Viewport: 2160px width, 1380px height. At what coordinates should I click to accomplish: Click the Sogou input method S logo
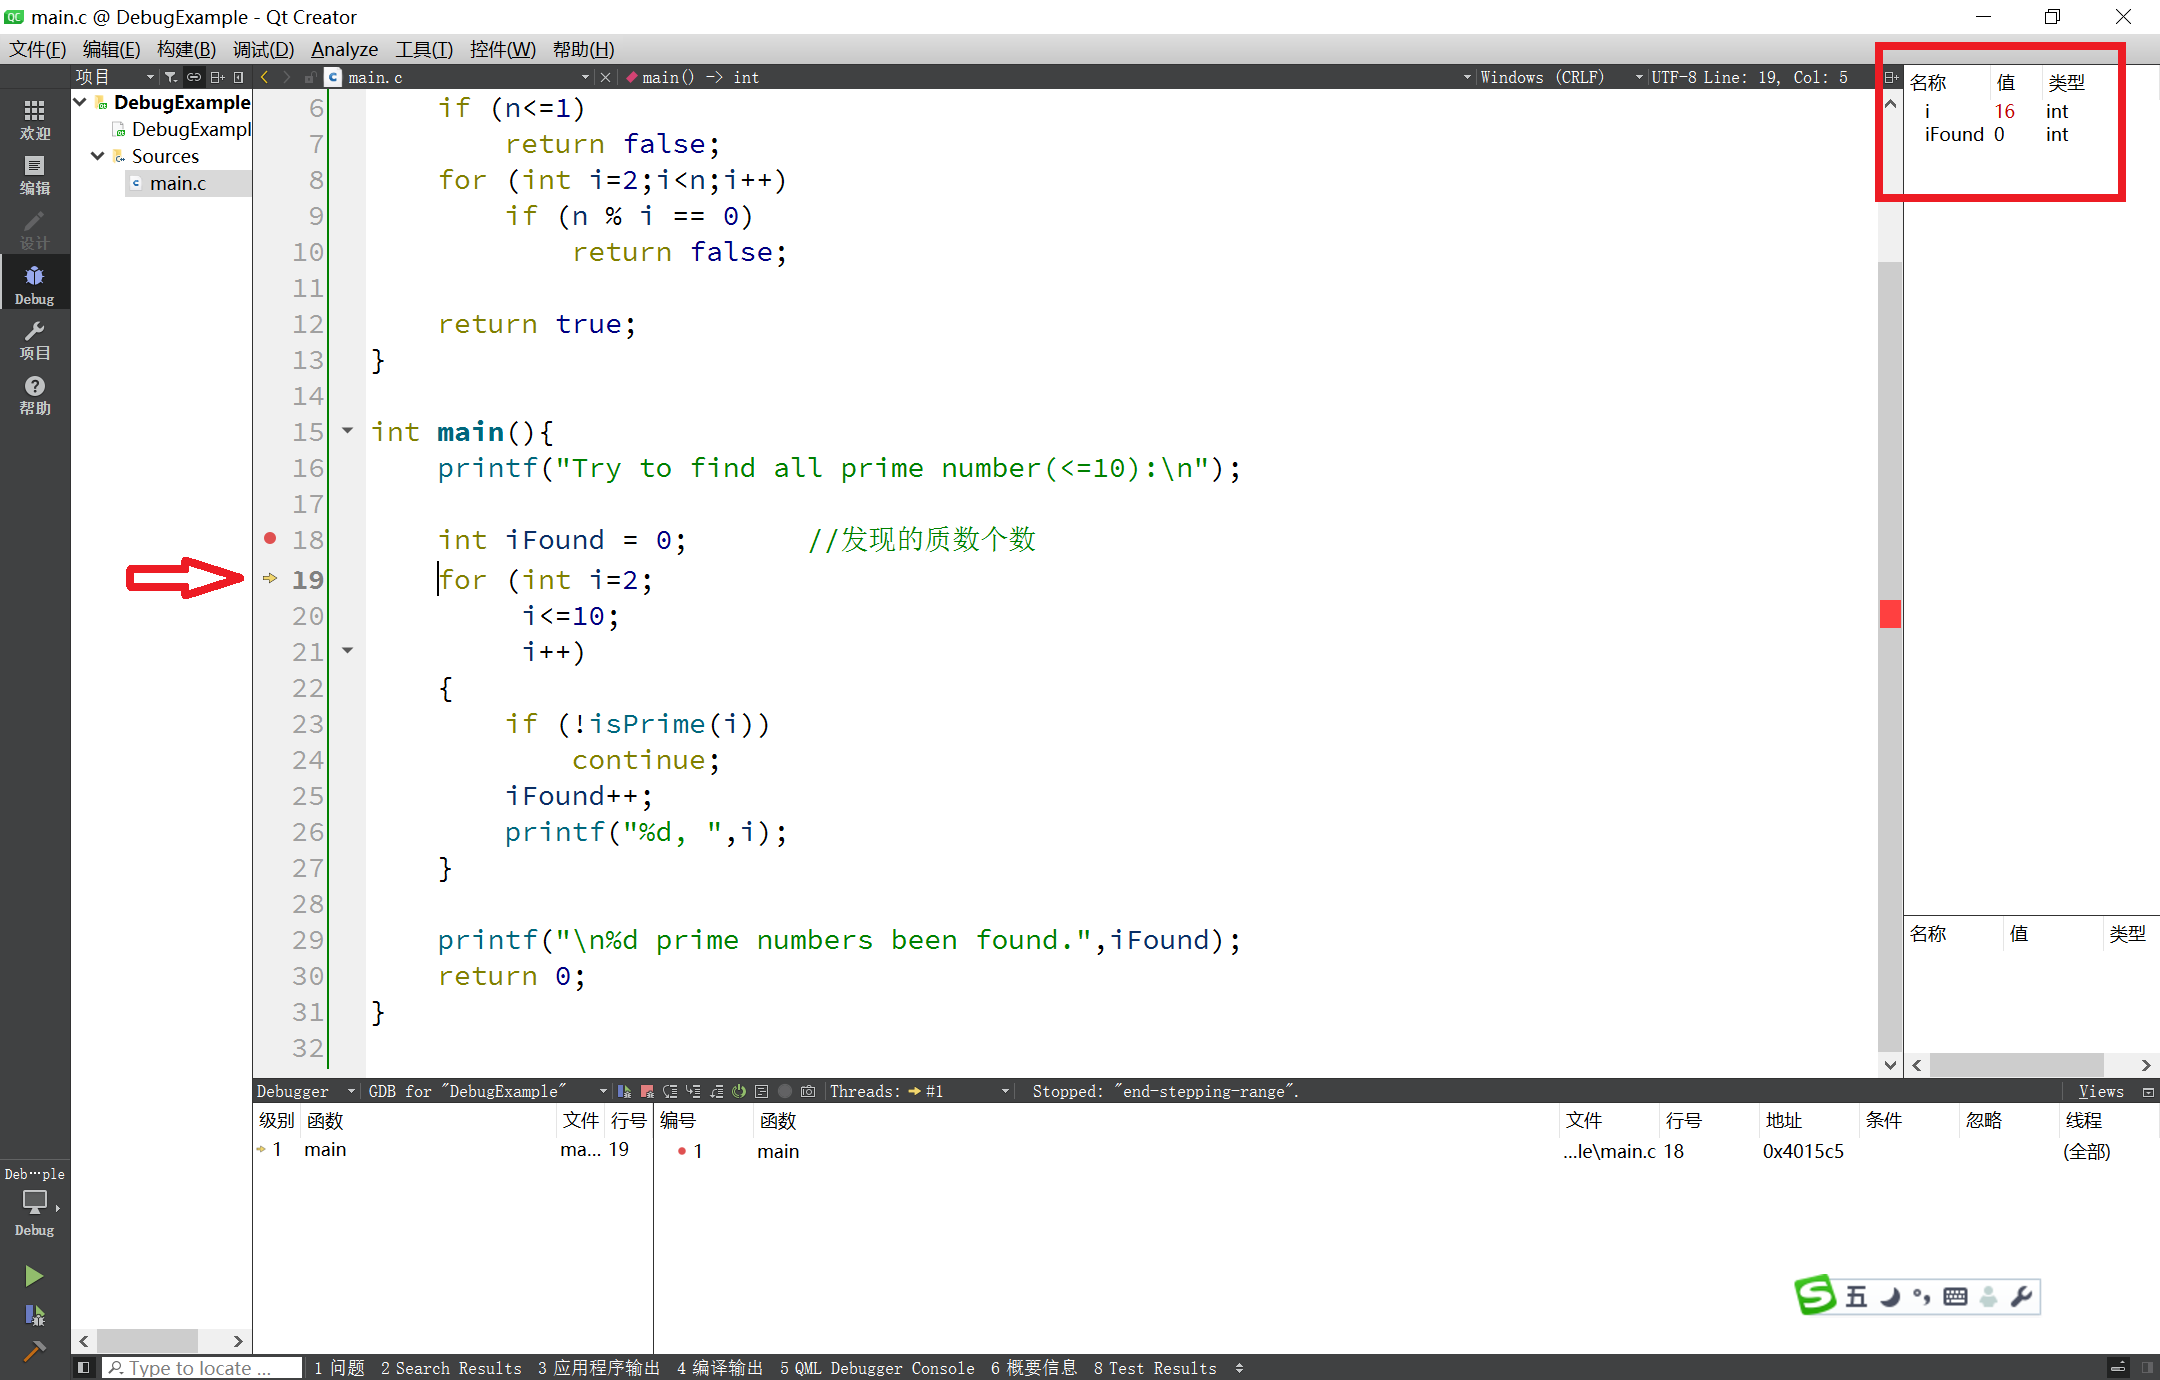1815,1295
